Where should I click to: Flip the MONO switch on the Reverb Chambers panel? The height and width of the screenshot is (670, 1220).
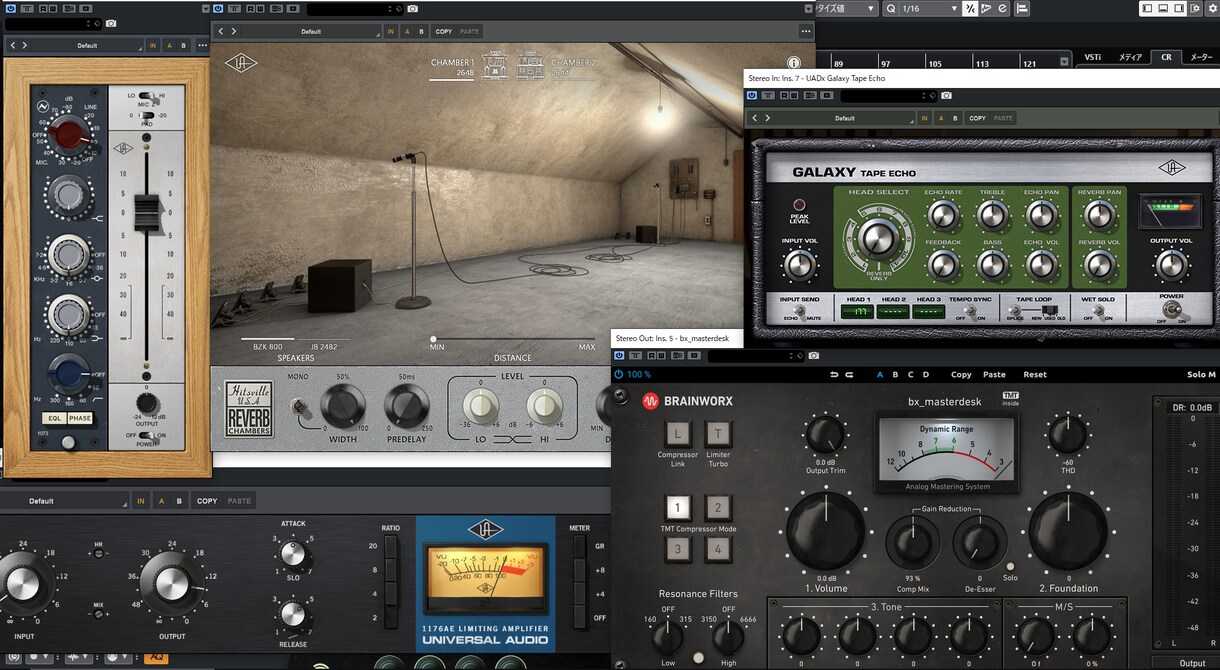point(299,407)
